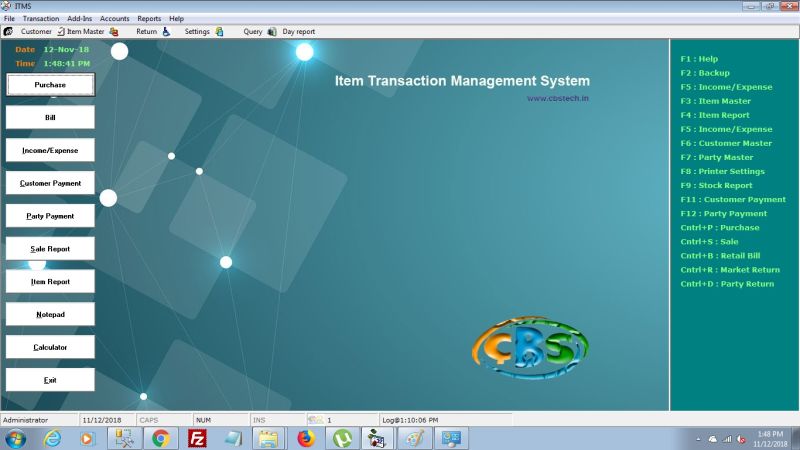Launch Google Chrome from taskbar

pos(161,438)
